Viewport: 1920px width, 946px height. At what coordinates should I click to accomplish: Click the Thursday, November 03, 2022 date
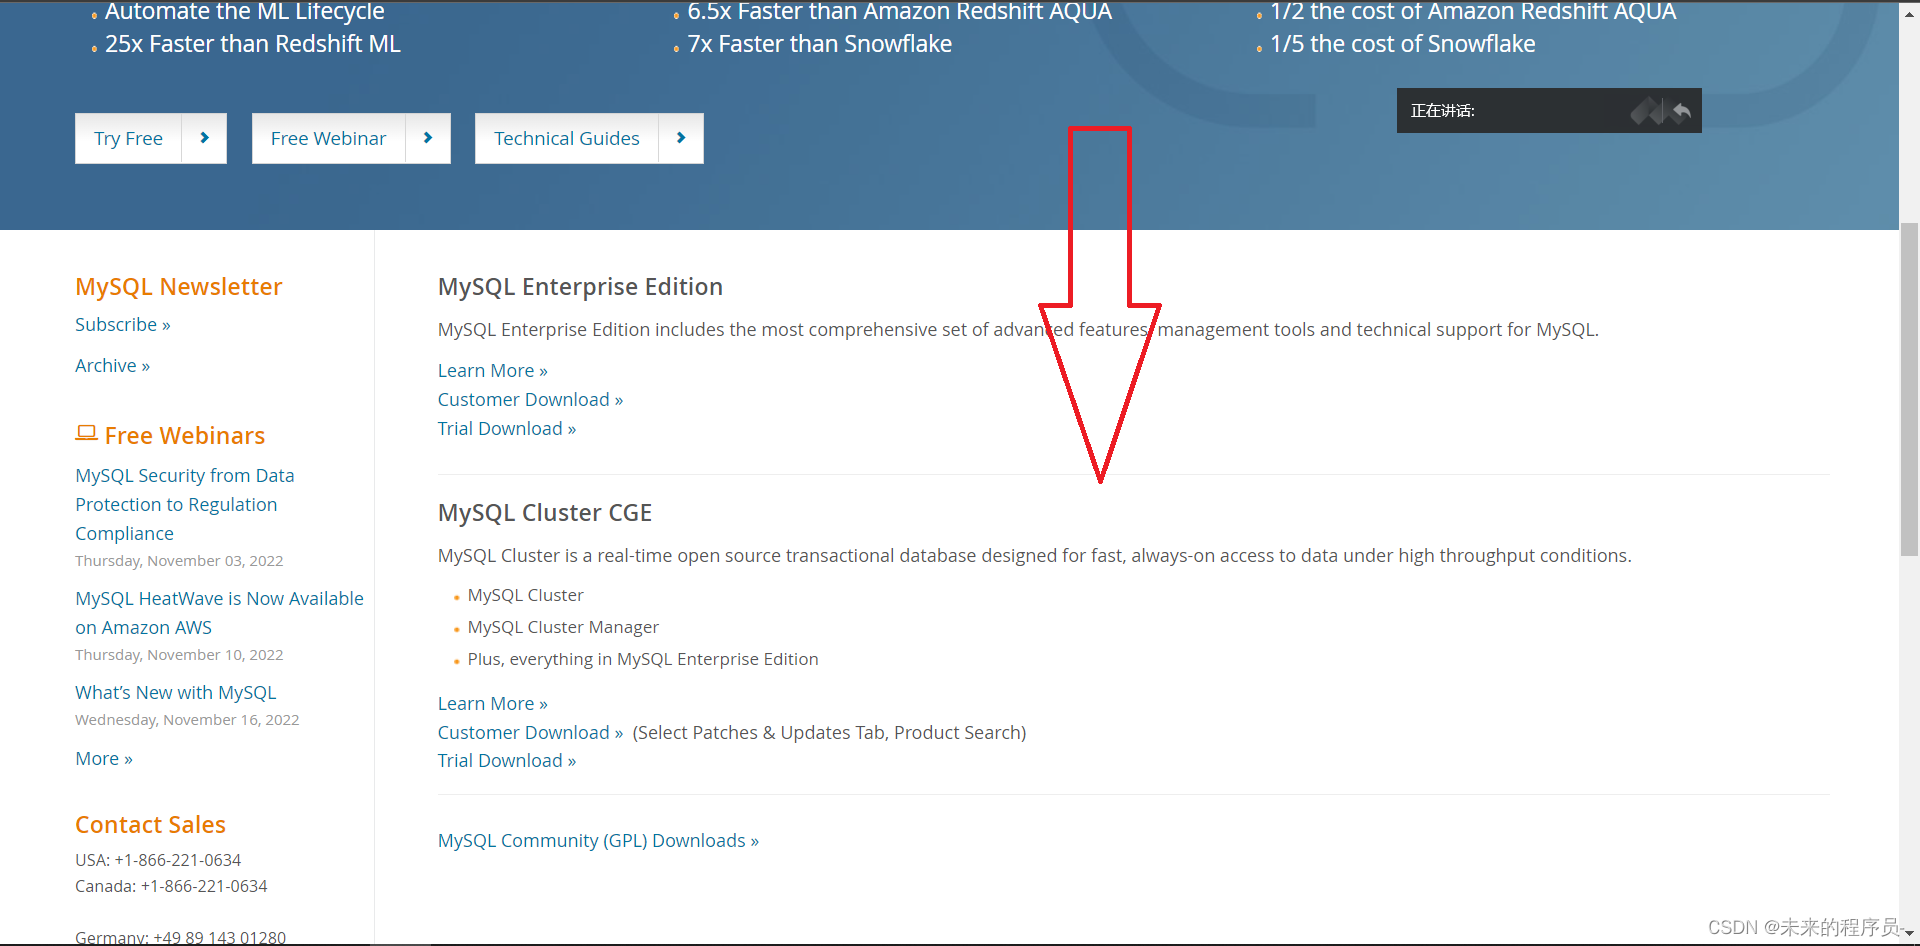tap(179, 561)
